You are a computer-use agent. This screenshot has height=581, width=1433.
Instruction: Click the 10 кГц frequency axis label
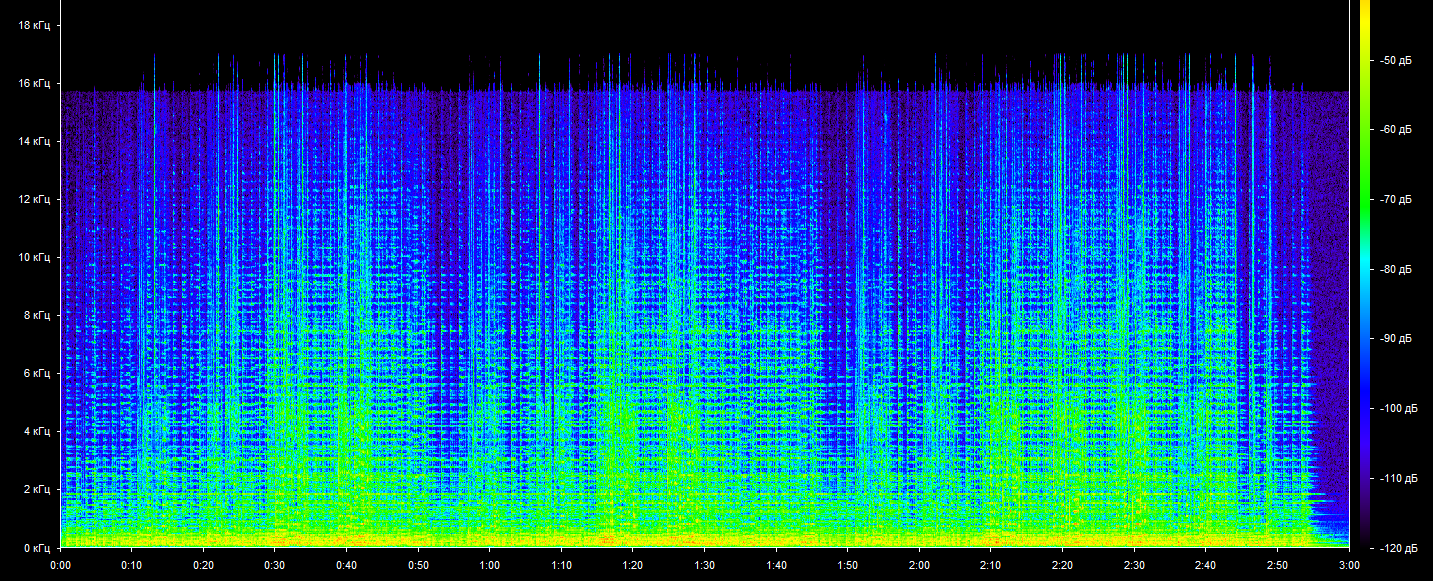(34, 258)
